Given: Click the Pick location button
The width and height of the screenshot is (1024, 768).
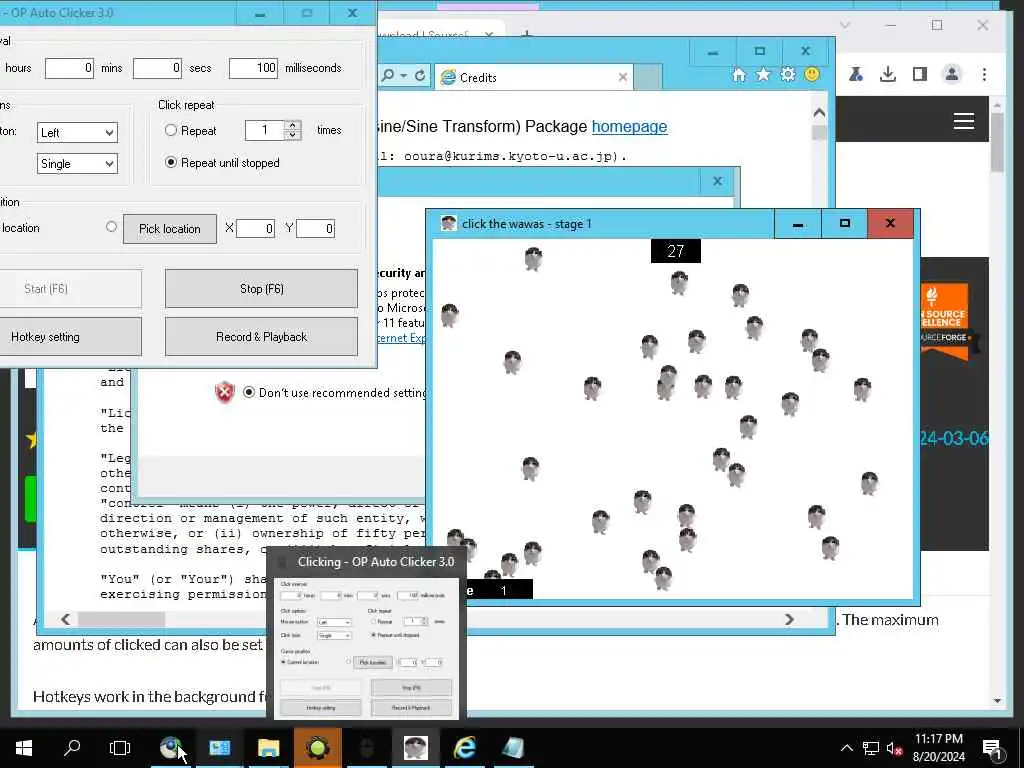Looking at the screenshot, I should click(170, 229).
